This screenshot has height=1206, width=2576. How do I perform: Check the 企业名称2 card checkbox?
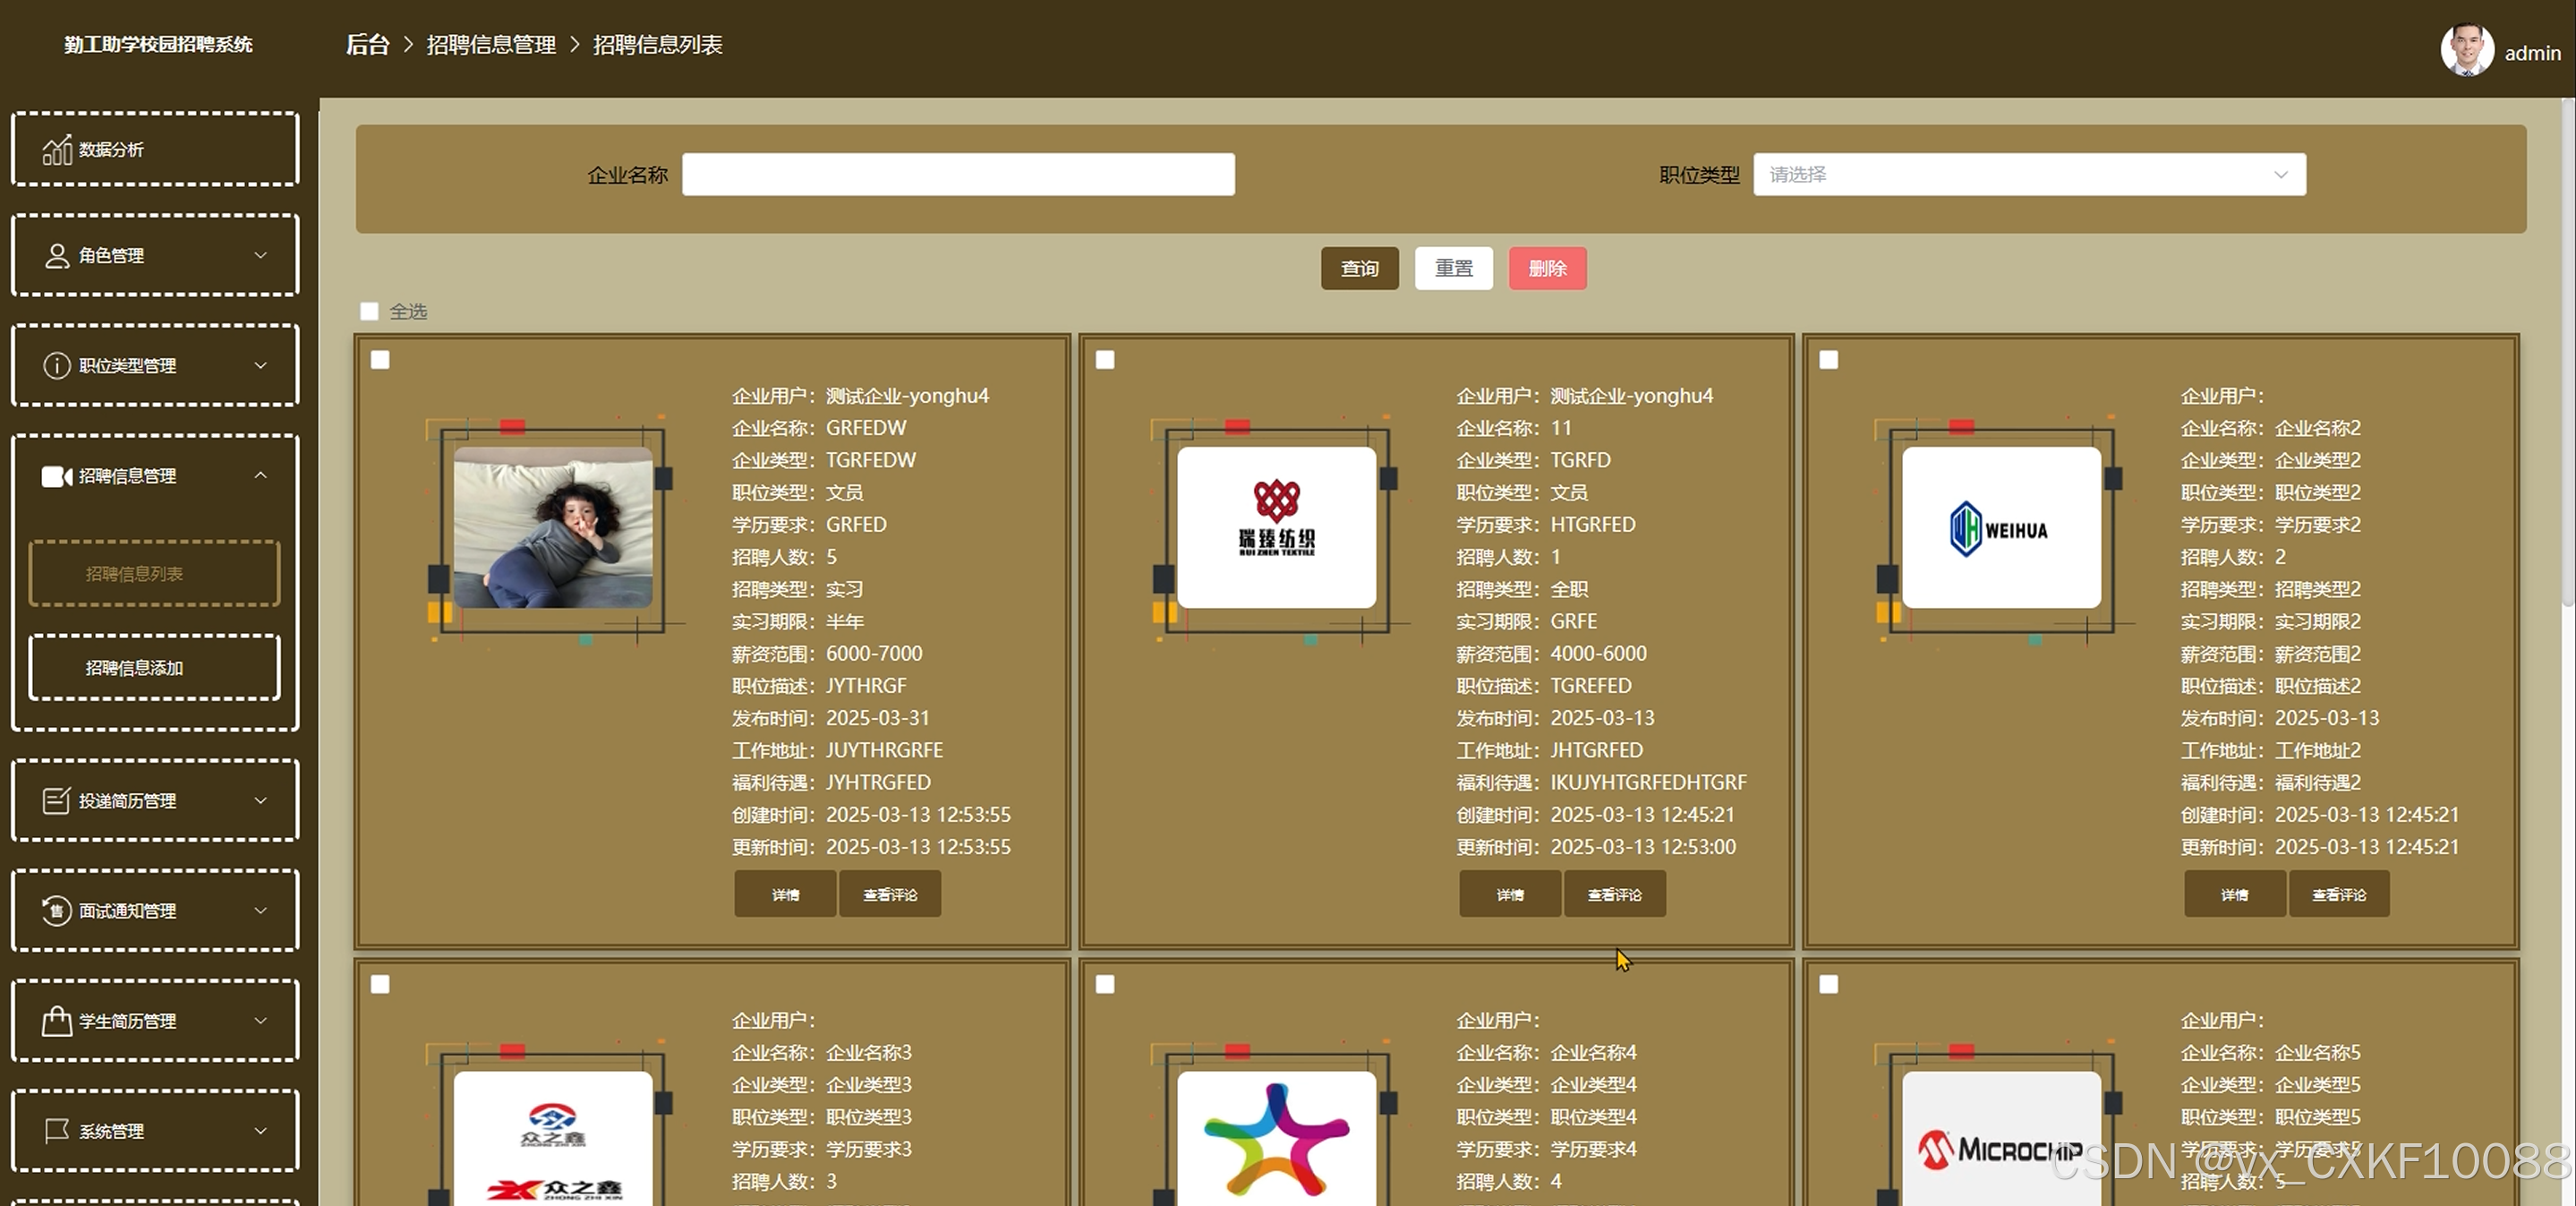coord(1829,360)
